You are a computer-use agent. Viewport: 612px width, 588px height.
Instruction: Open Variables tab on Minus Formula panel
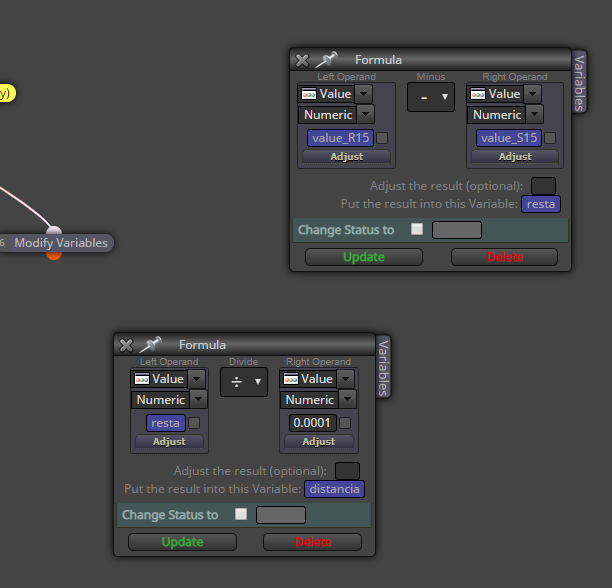pos(579,83)
